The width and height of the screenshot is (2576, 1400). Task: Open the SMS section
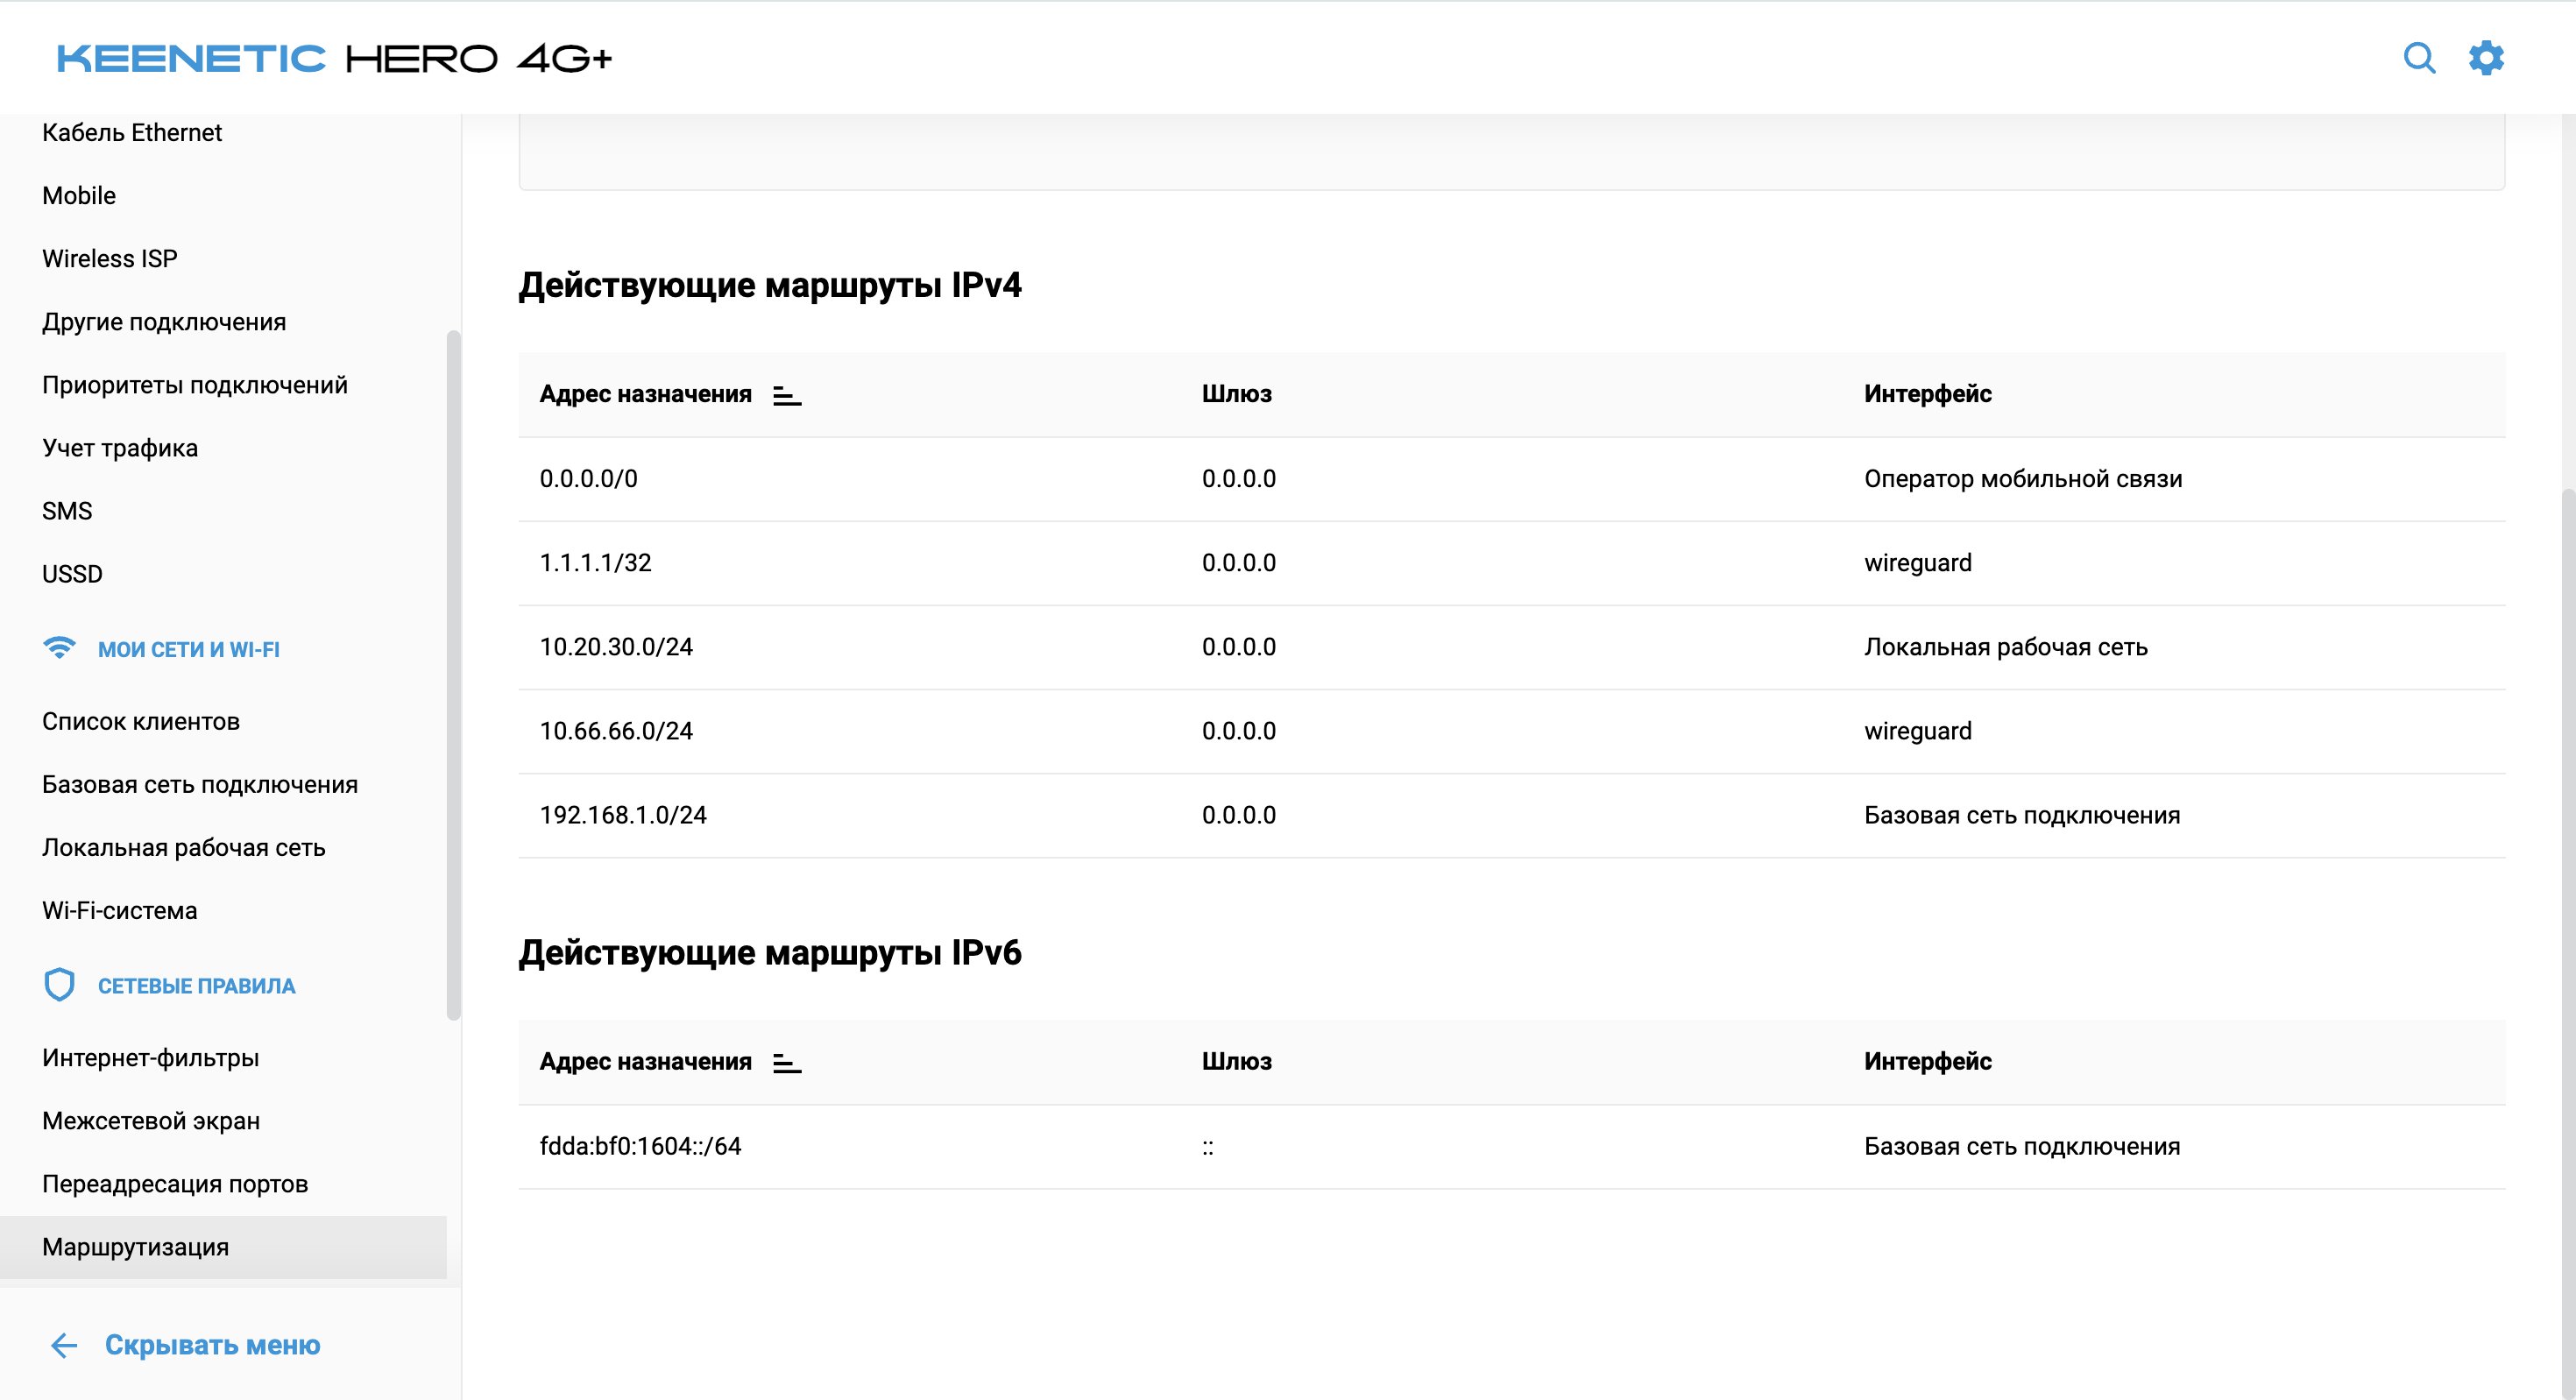pos(67,511)
